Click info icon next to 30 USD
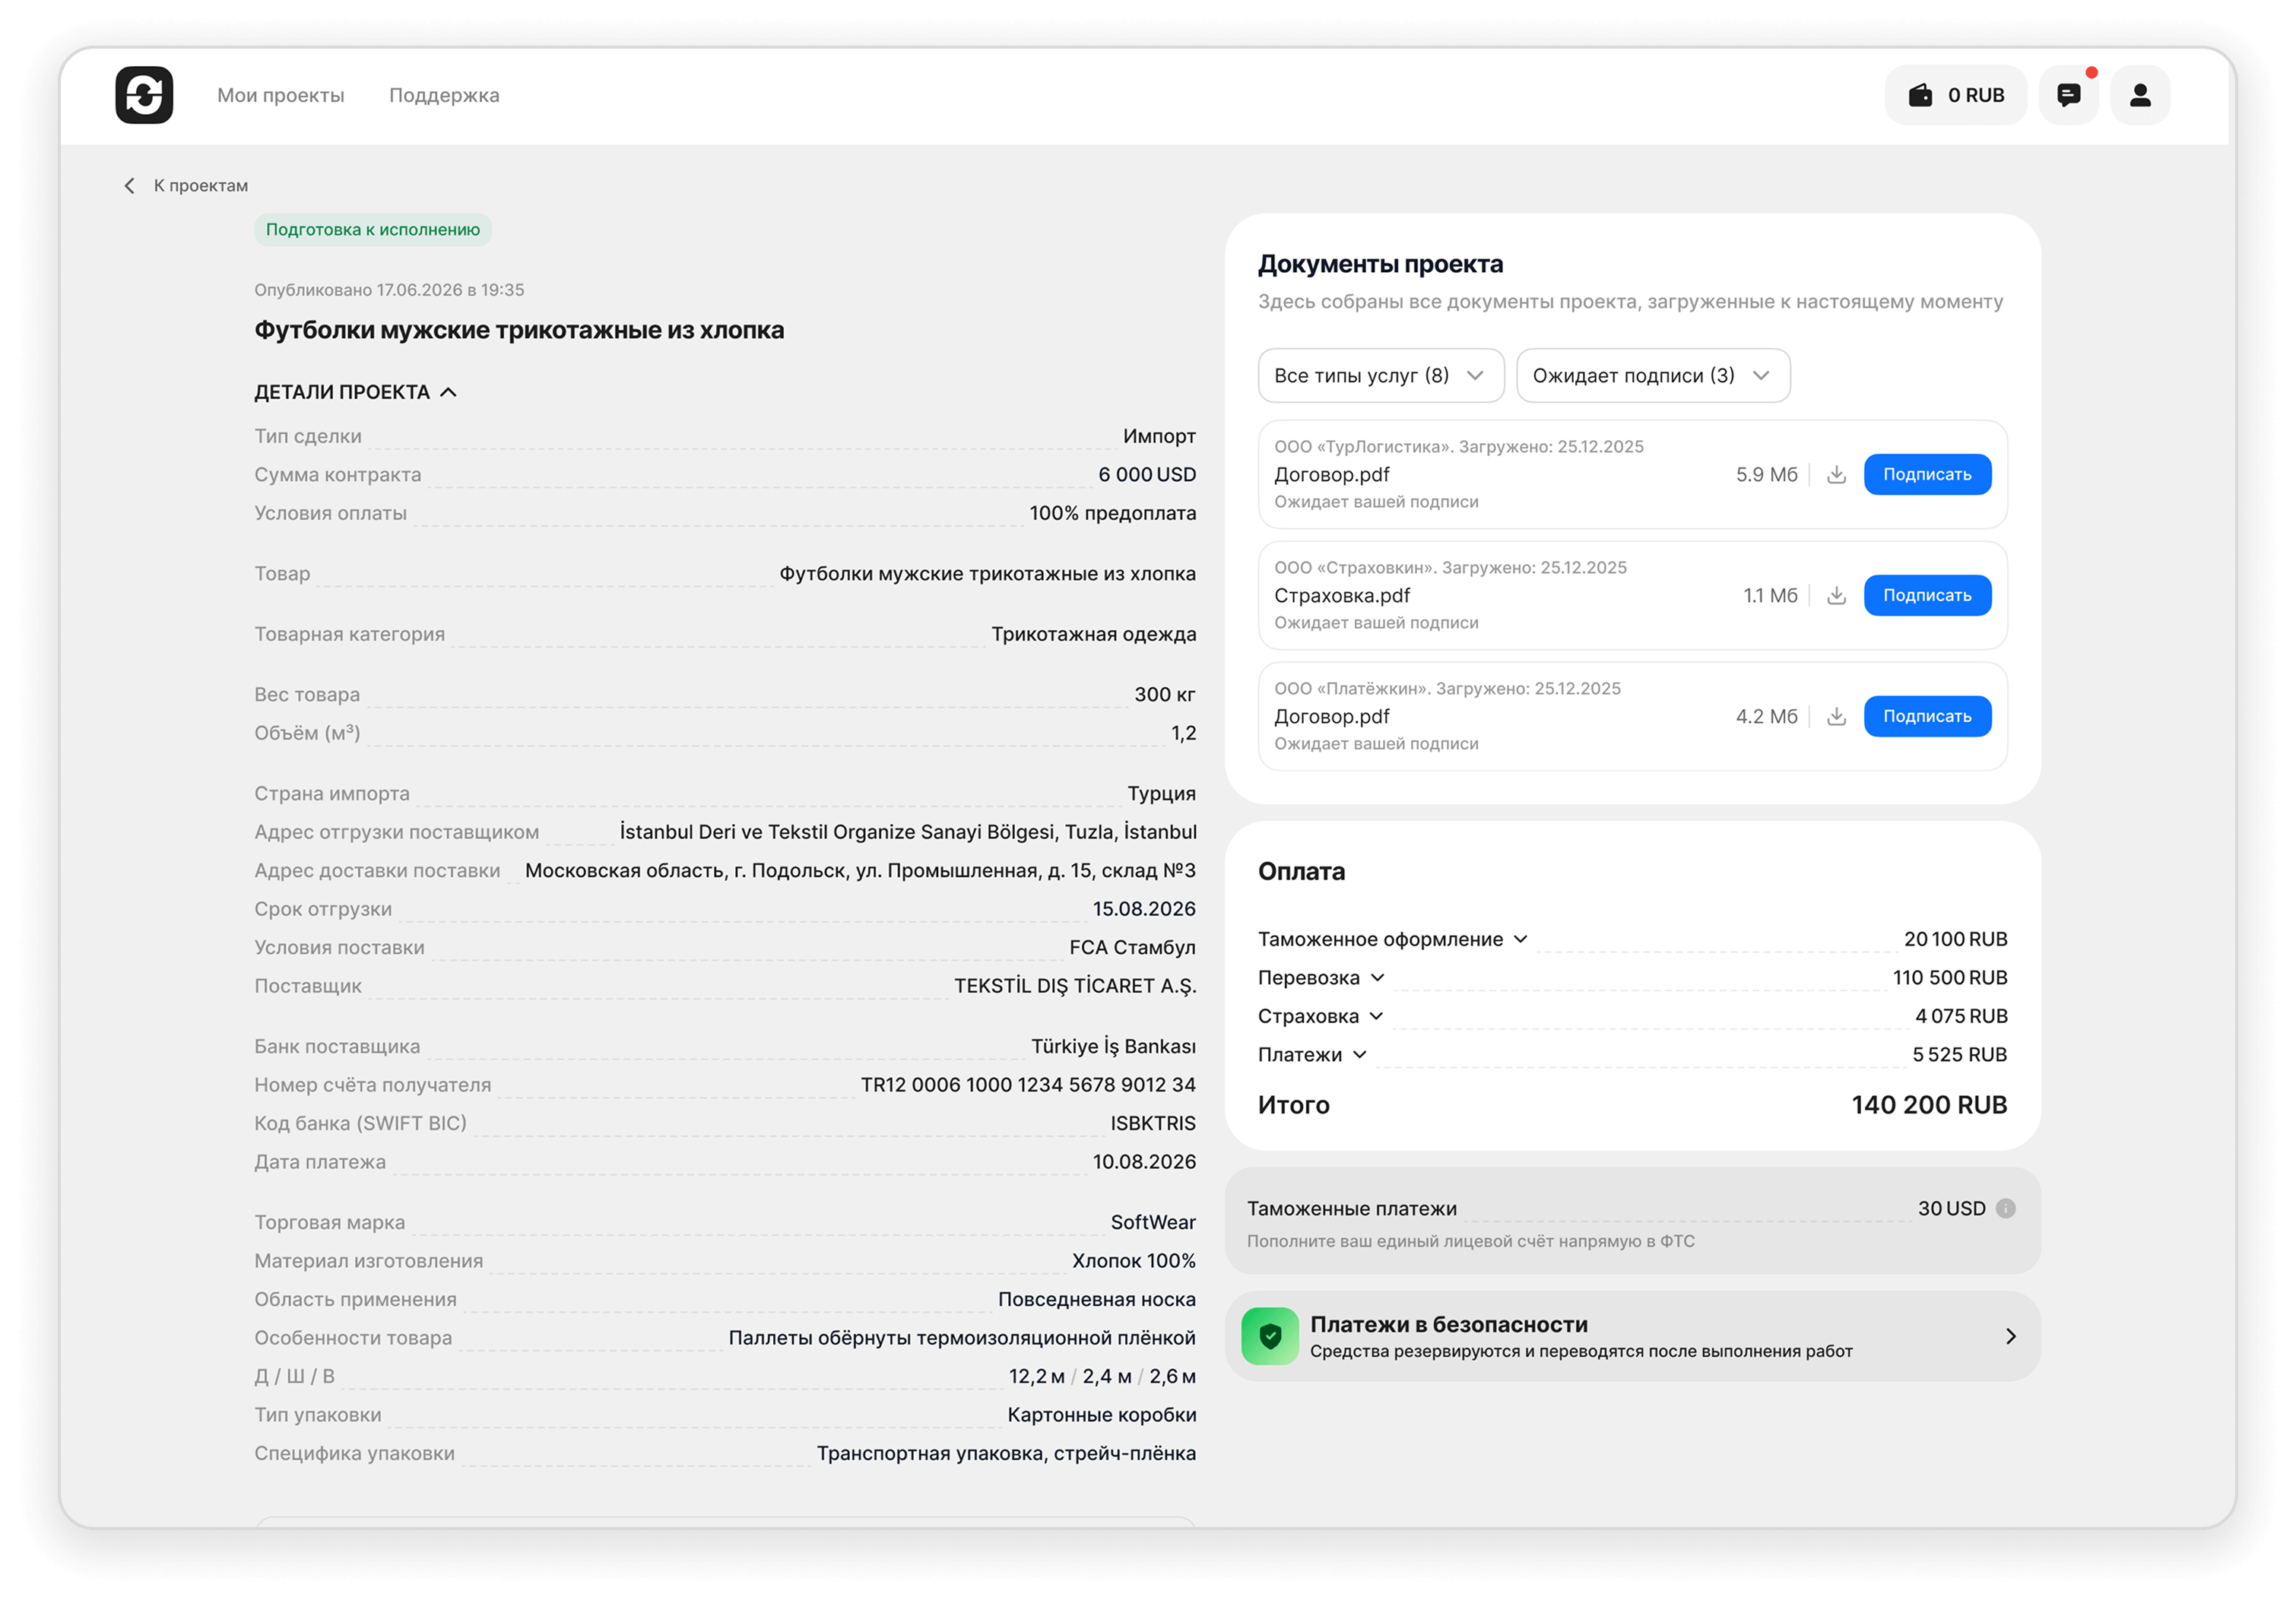Image resolution: width=2296 pixels, height=1600 pixels. point(2005,1208)
